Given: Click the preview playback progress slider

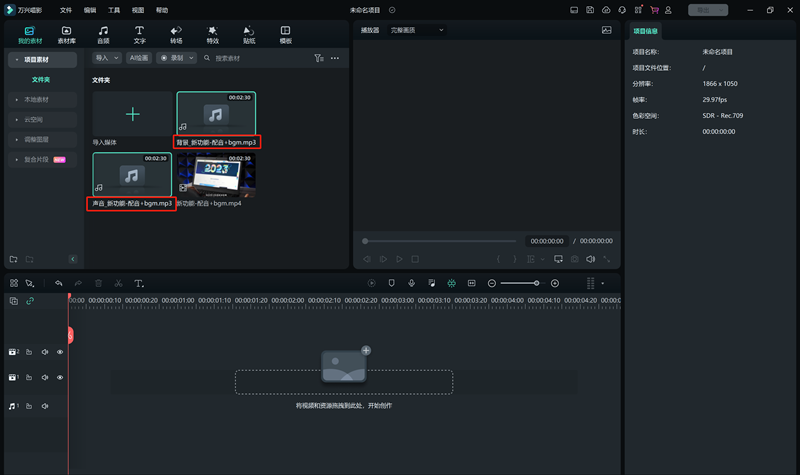Looking at the screenshot, I should click(x=439, y=241).
